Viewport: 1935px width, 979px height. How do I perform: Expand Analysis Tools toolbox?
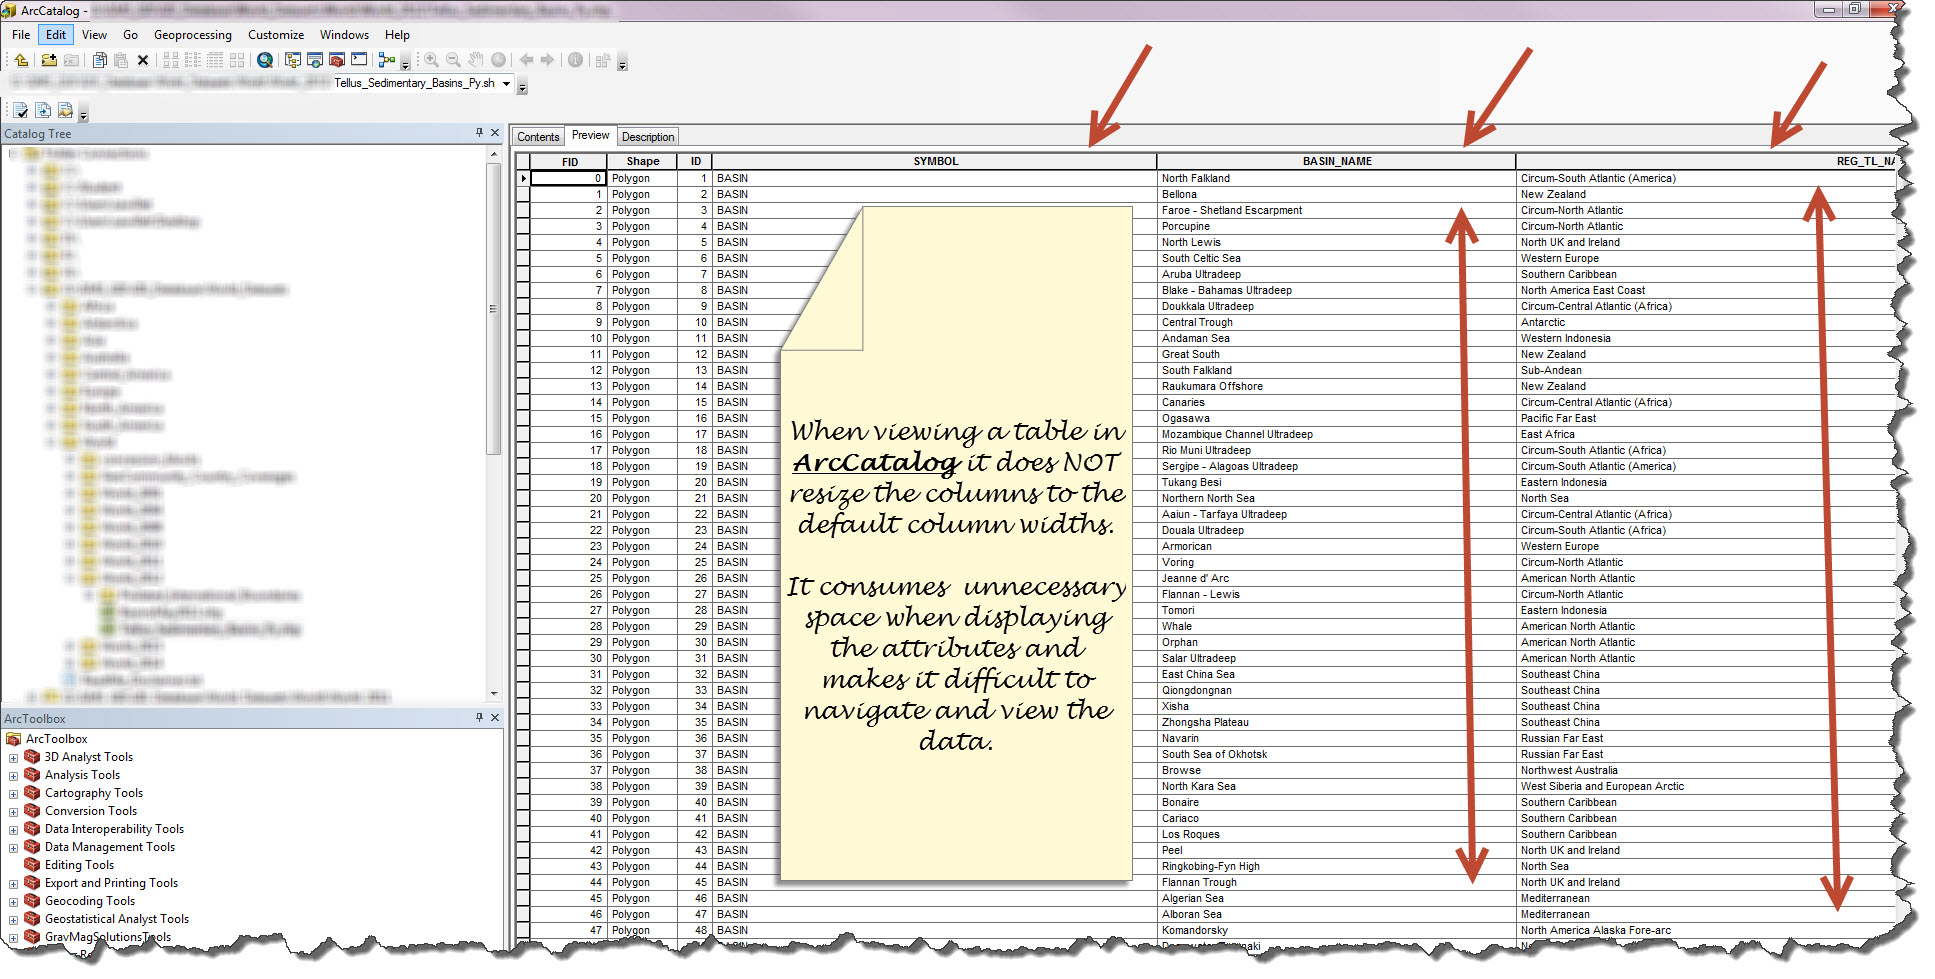point(14,776)
